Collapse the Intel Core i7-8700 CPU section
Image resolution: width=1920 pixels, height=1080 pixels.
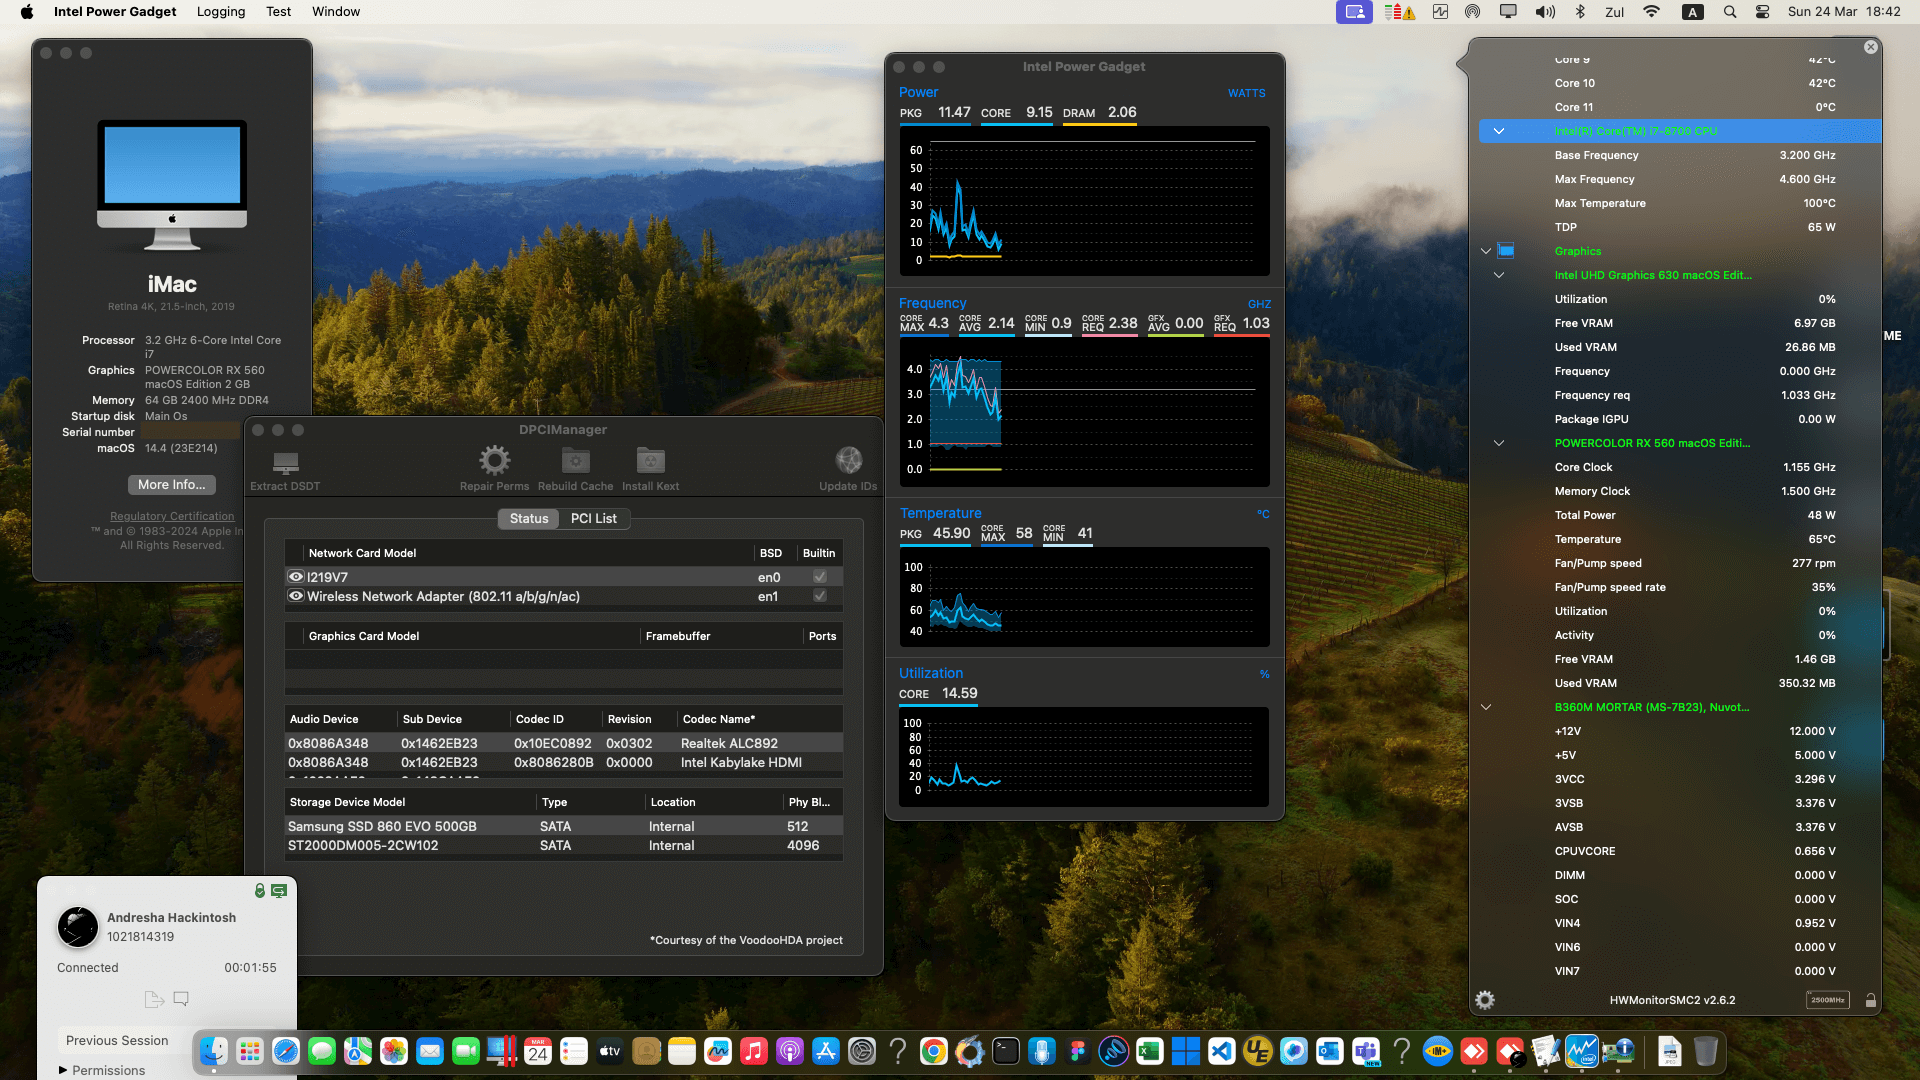pyautogui.click(x=1499, y=131)
